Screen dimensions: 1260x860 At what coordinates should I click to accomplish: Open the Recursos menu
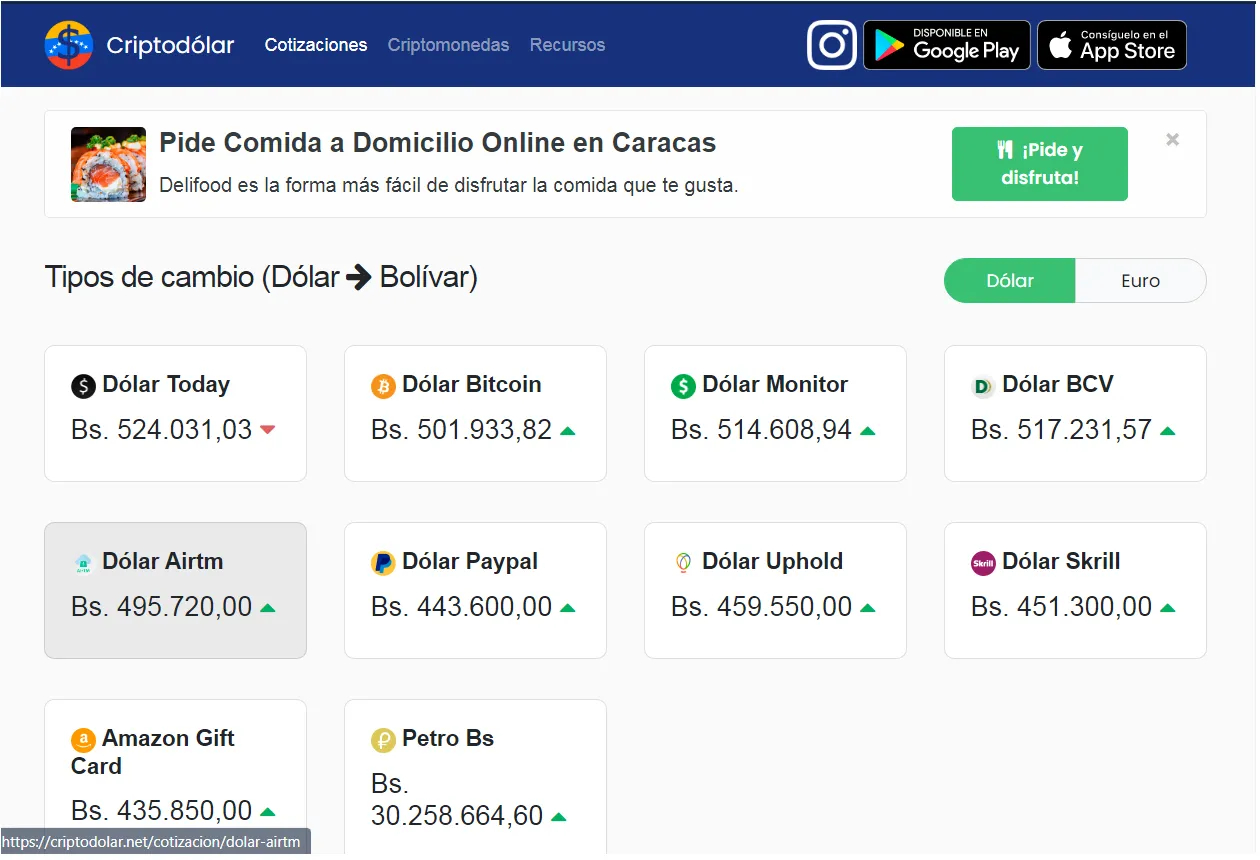click(x=567, y=45)
